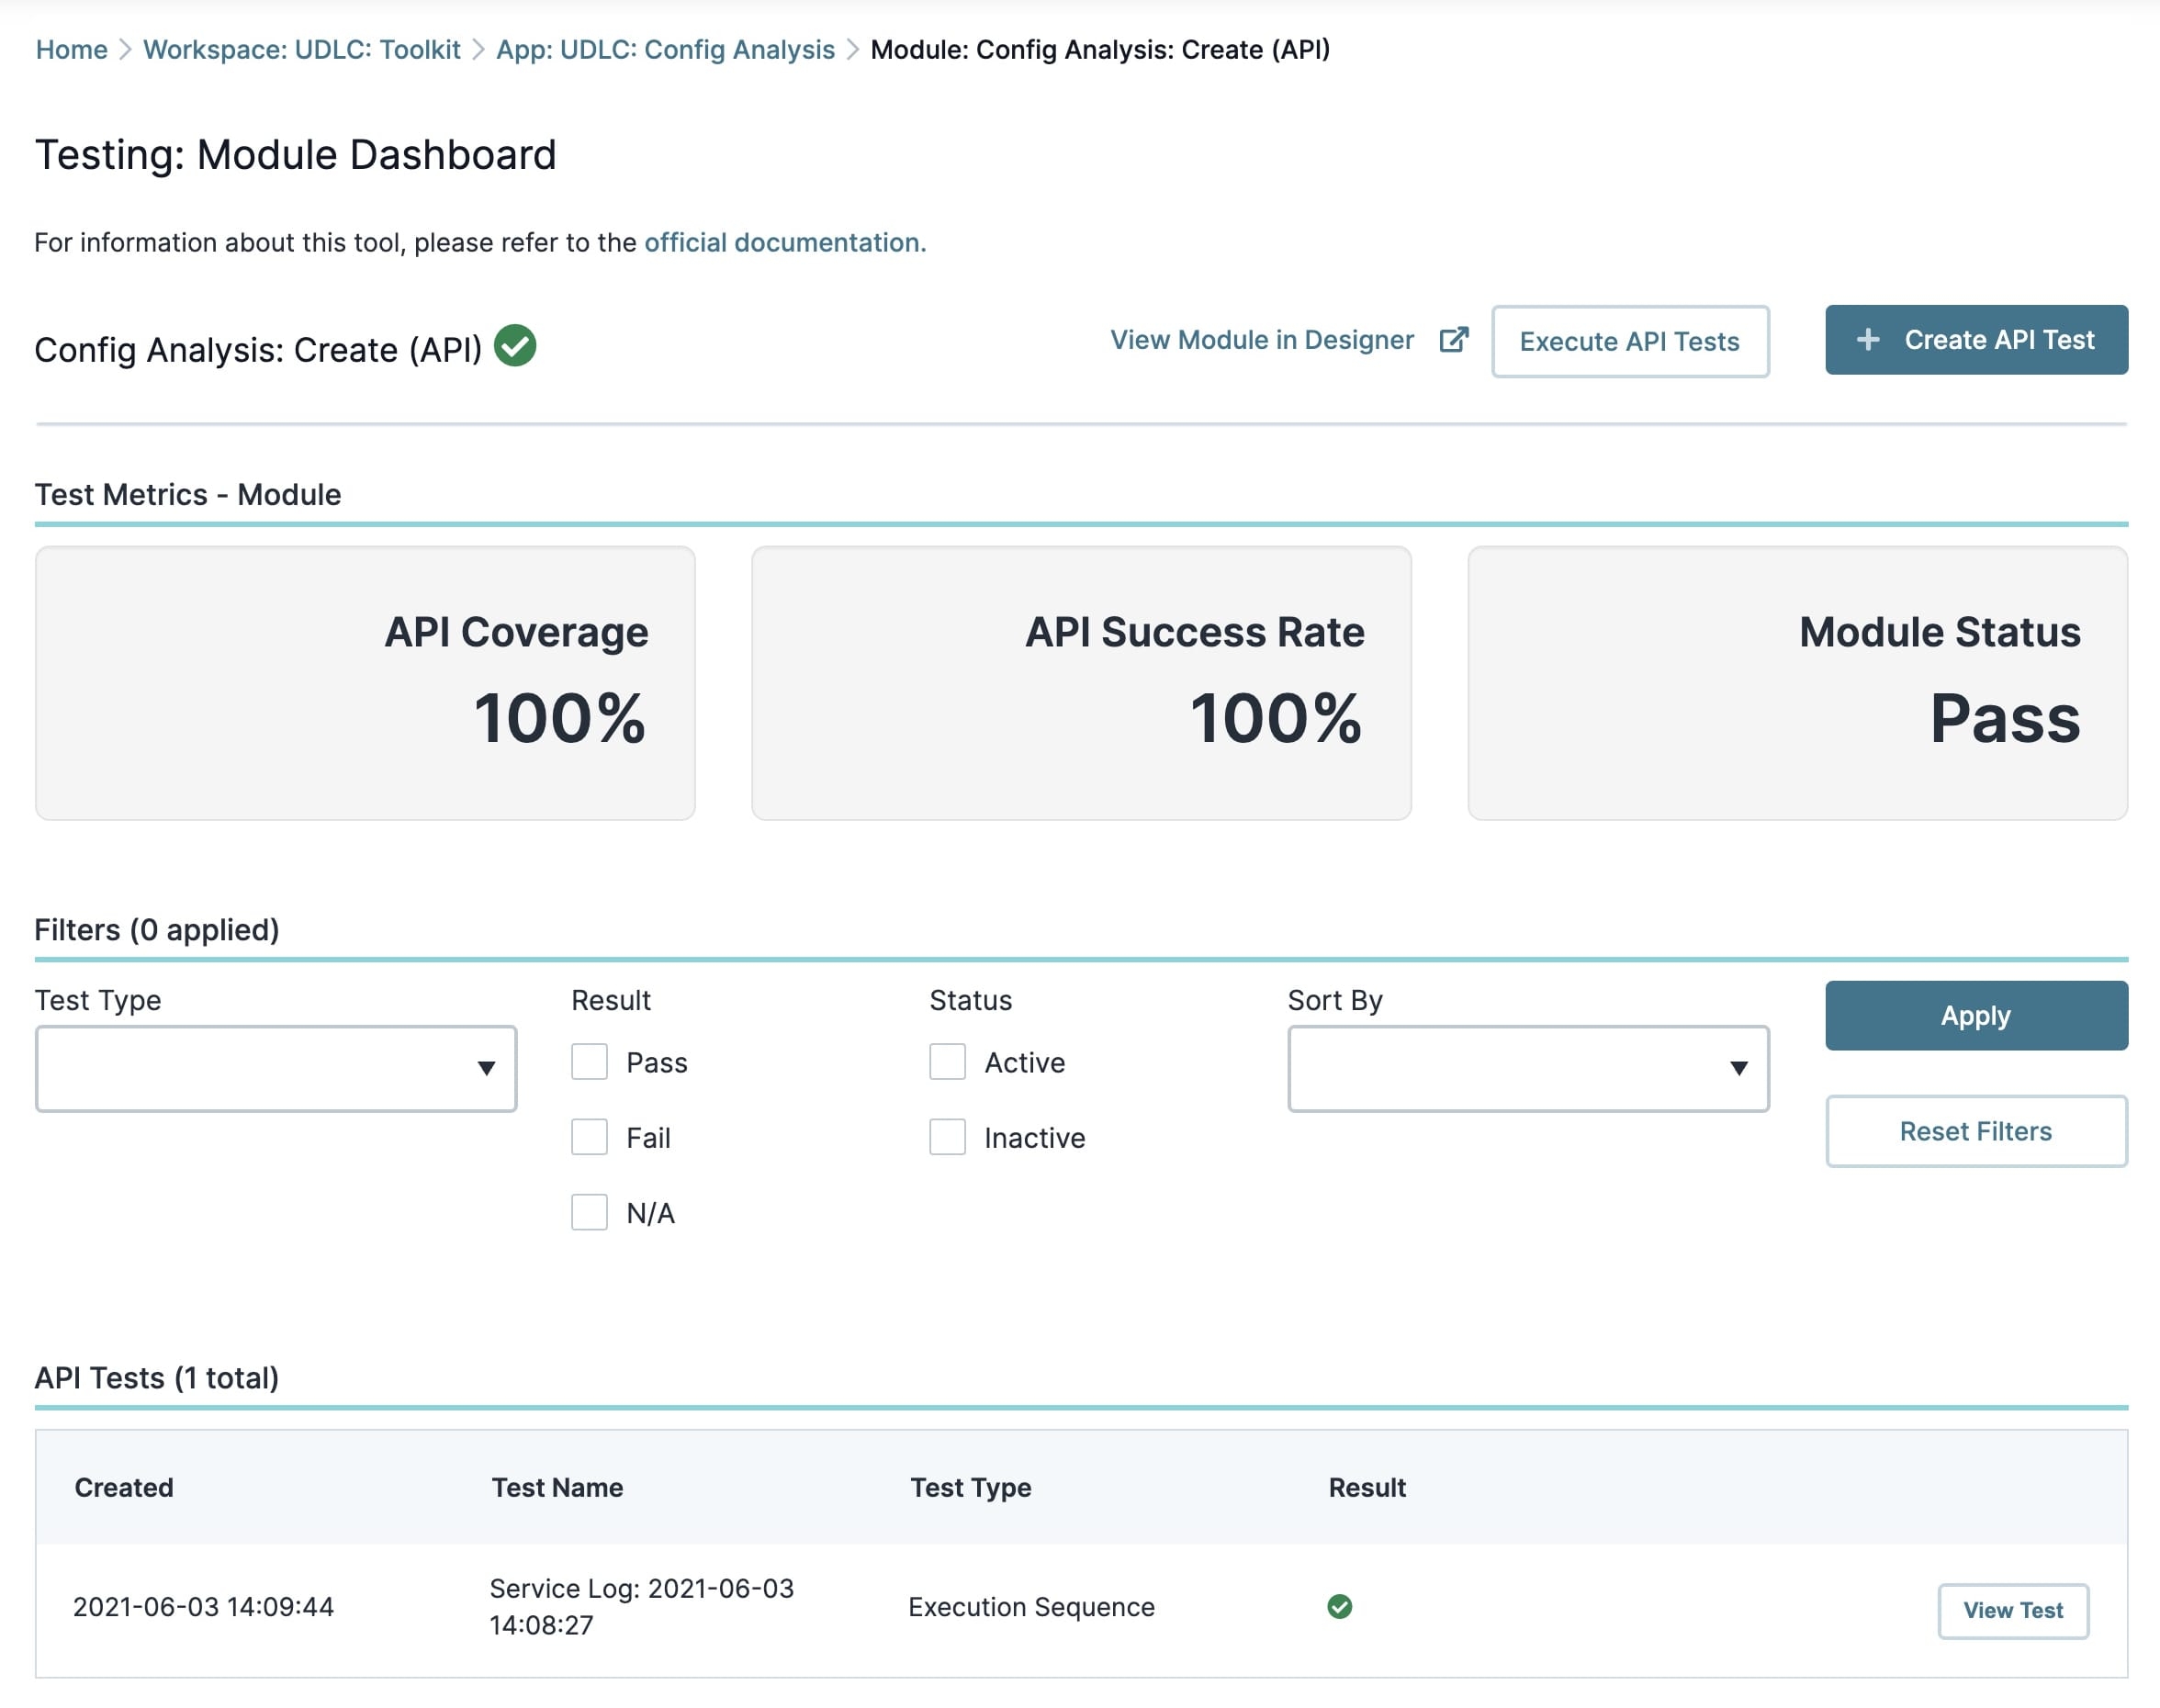
Task: Check the Pass result checkbox
Action: (x=589, y=1062)
